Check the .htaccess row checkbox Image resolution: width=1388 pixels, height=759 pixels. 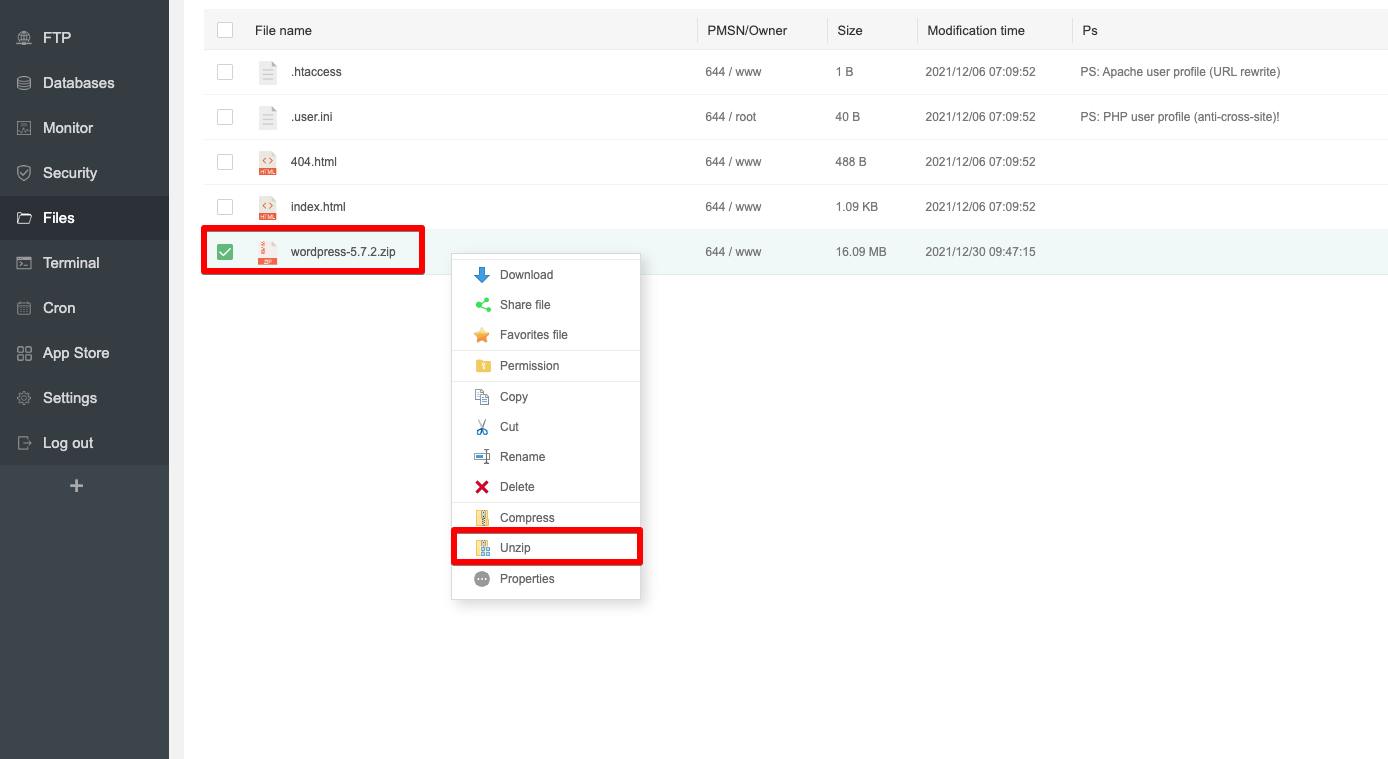tap(225, 72)
